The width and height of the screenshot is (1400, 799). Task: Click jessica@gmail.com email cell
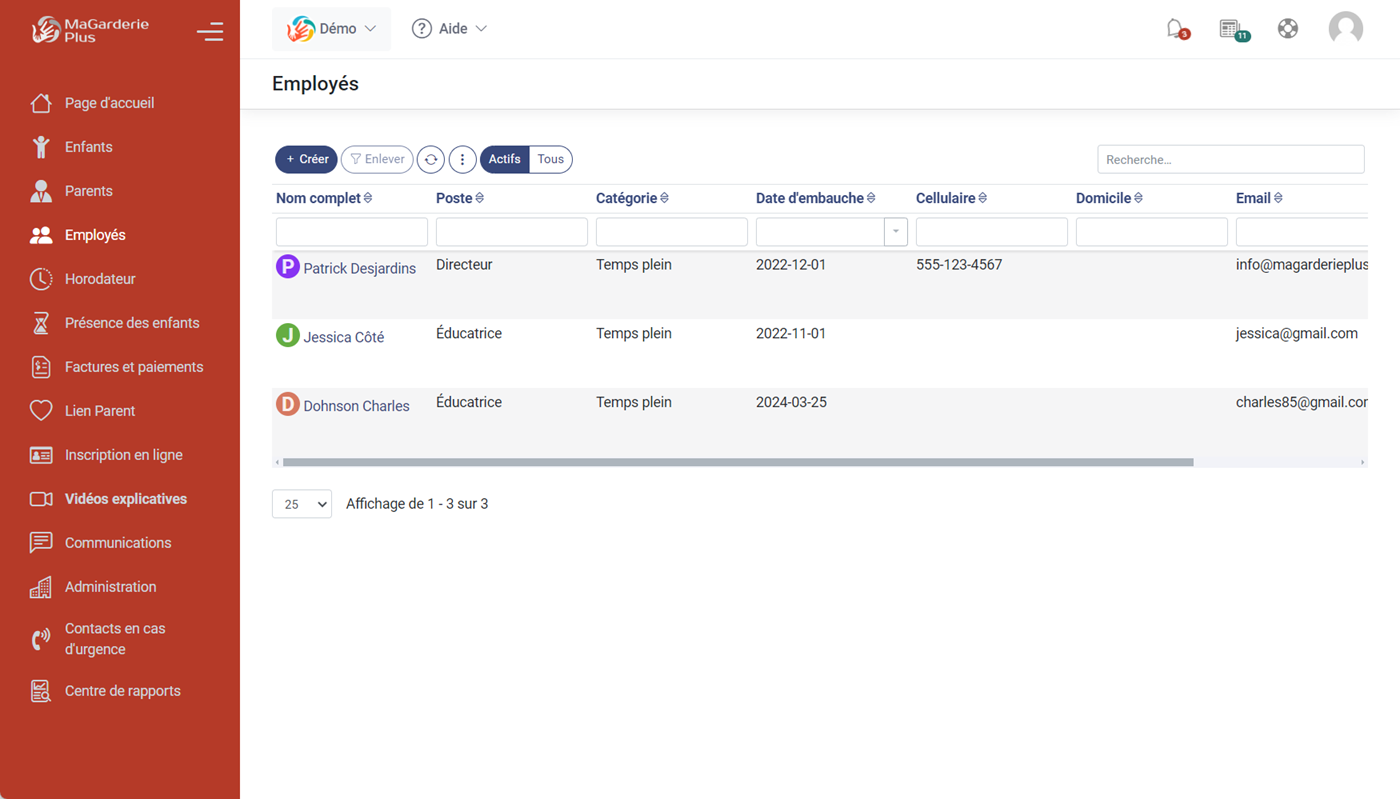tap(1297, 334)
